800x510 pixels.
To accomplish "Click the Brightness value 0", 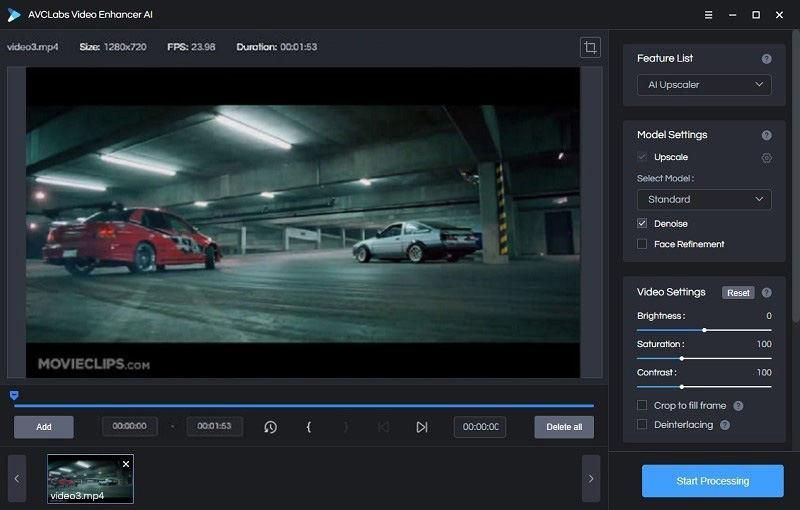I will pos(769,316).
